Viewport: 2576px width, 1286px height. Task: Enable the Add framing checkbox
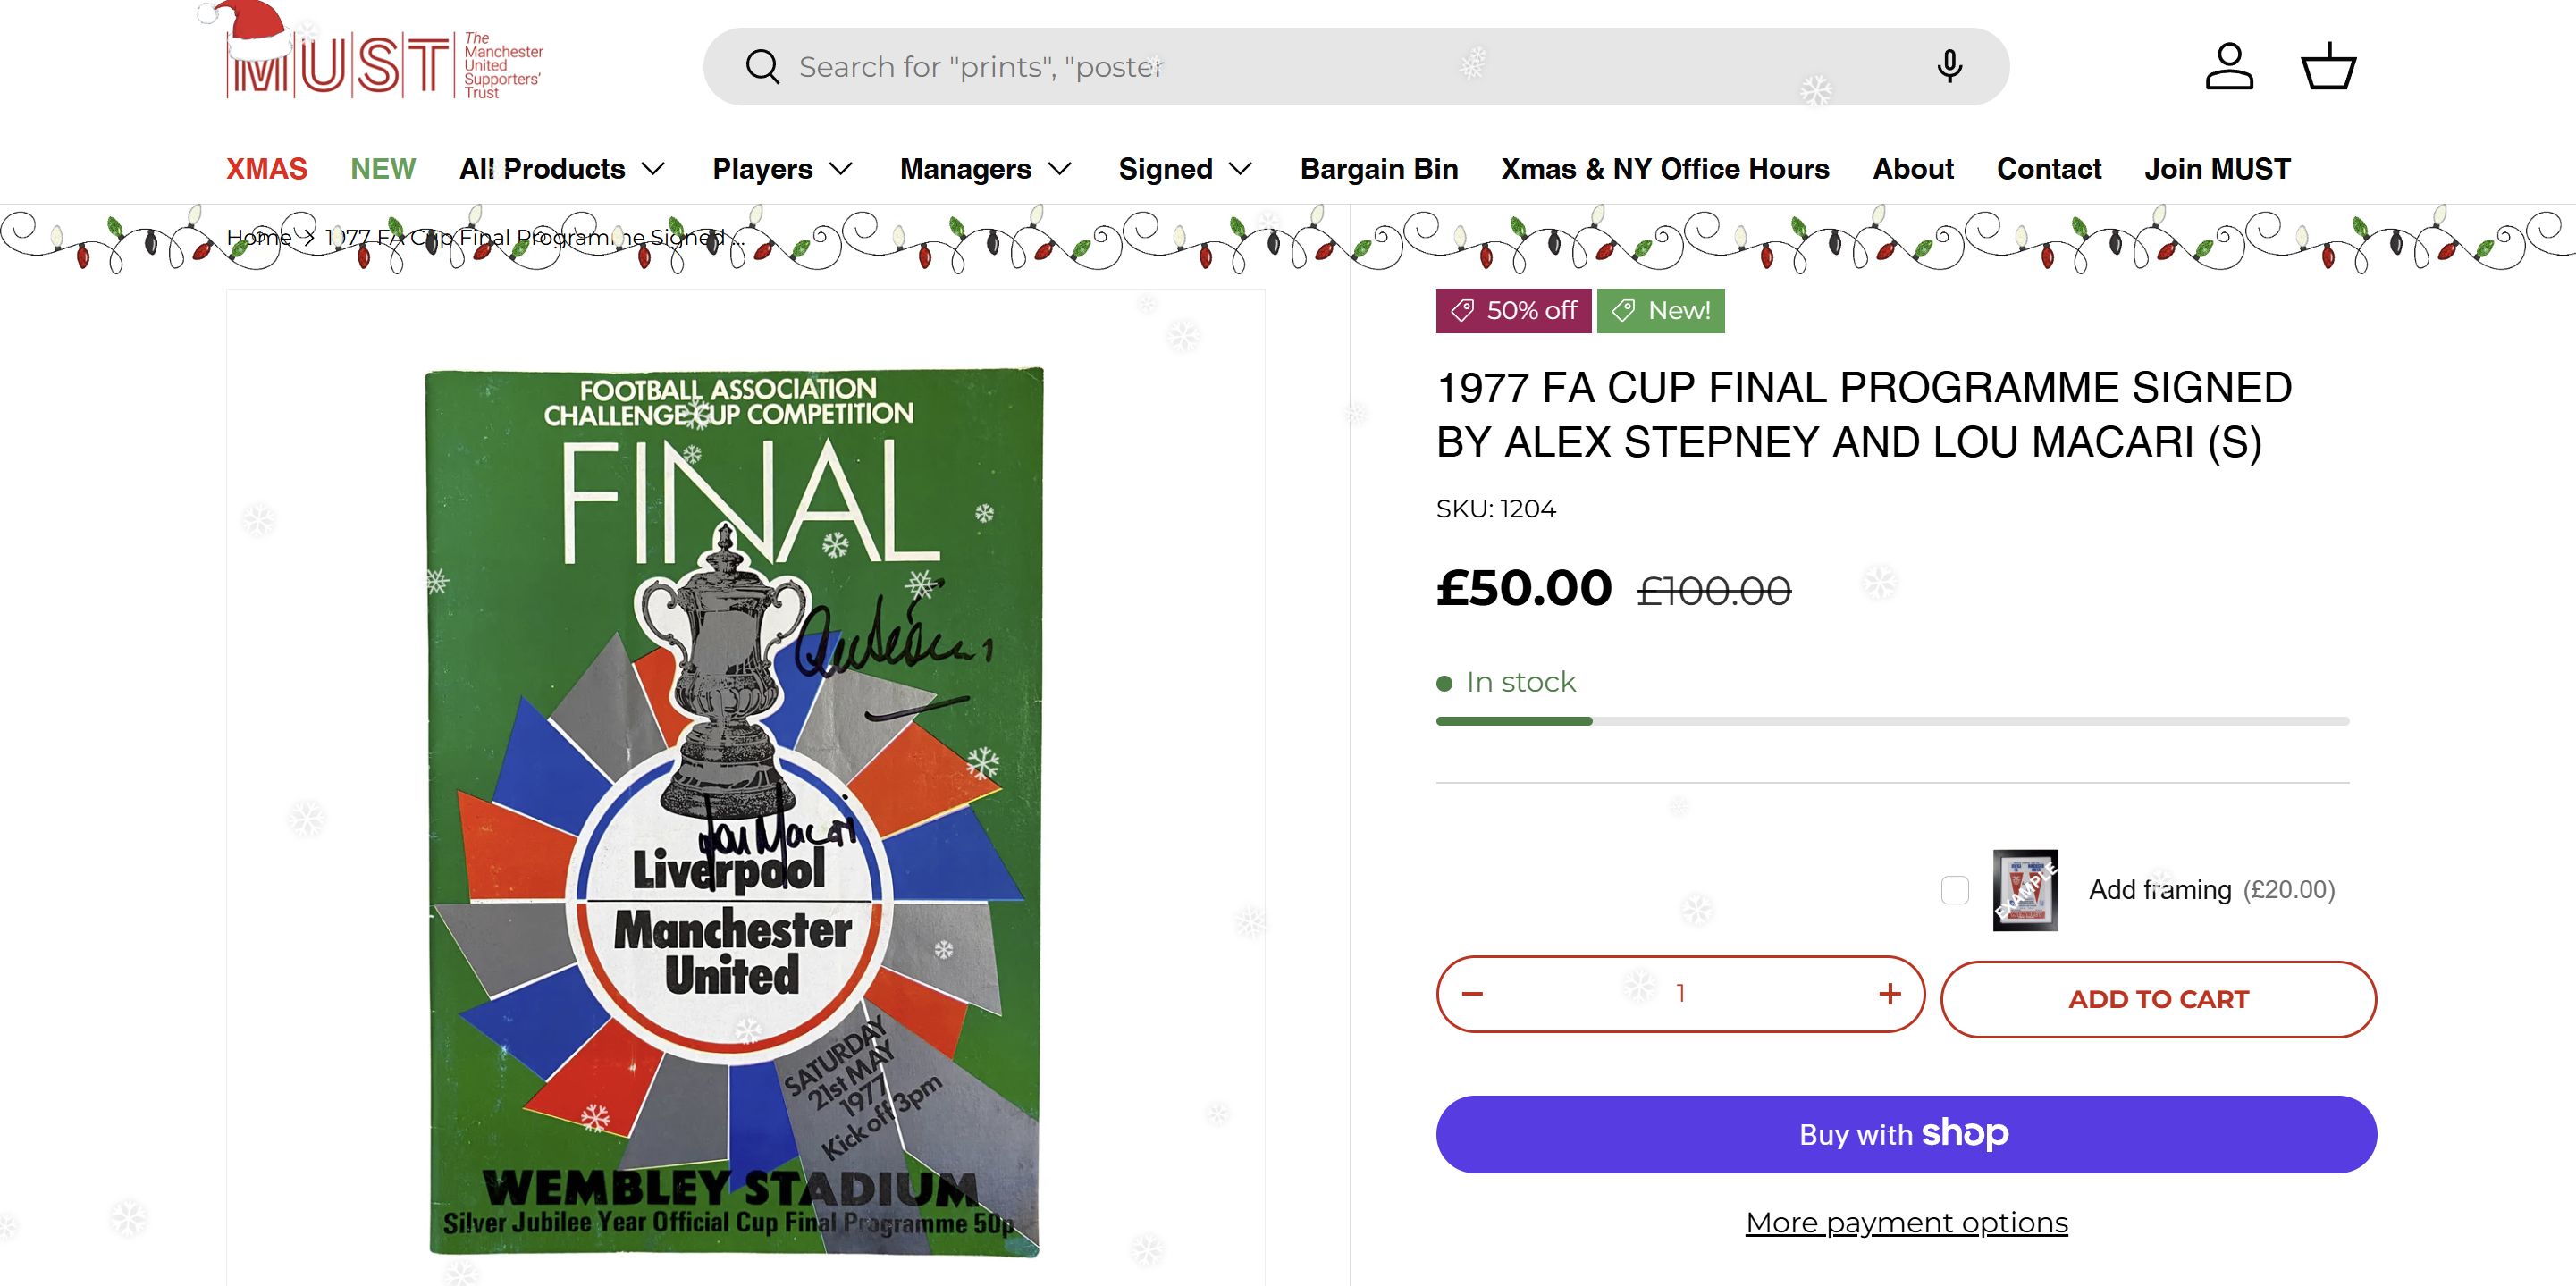tap(1955, 890)
